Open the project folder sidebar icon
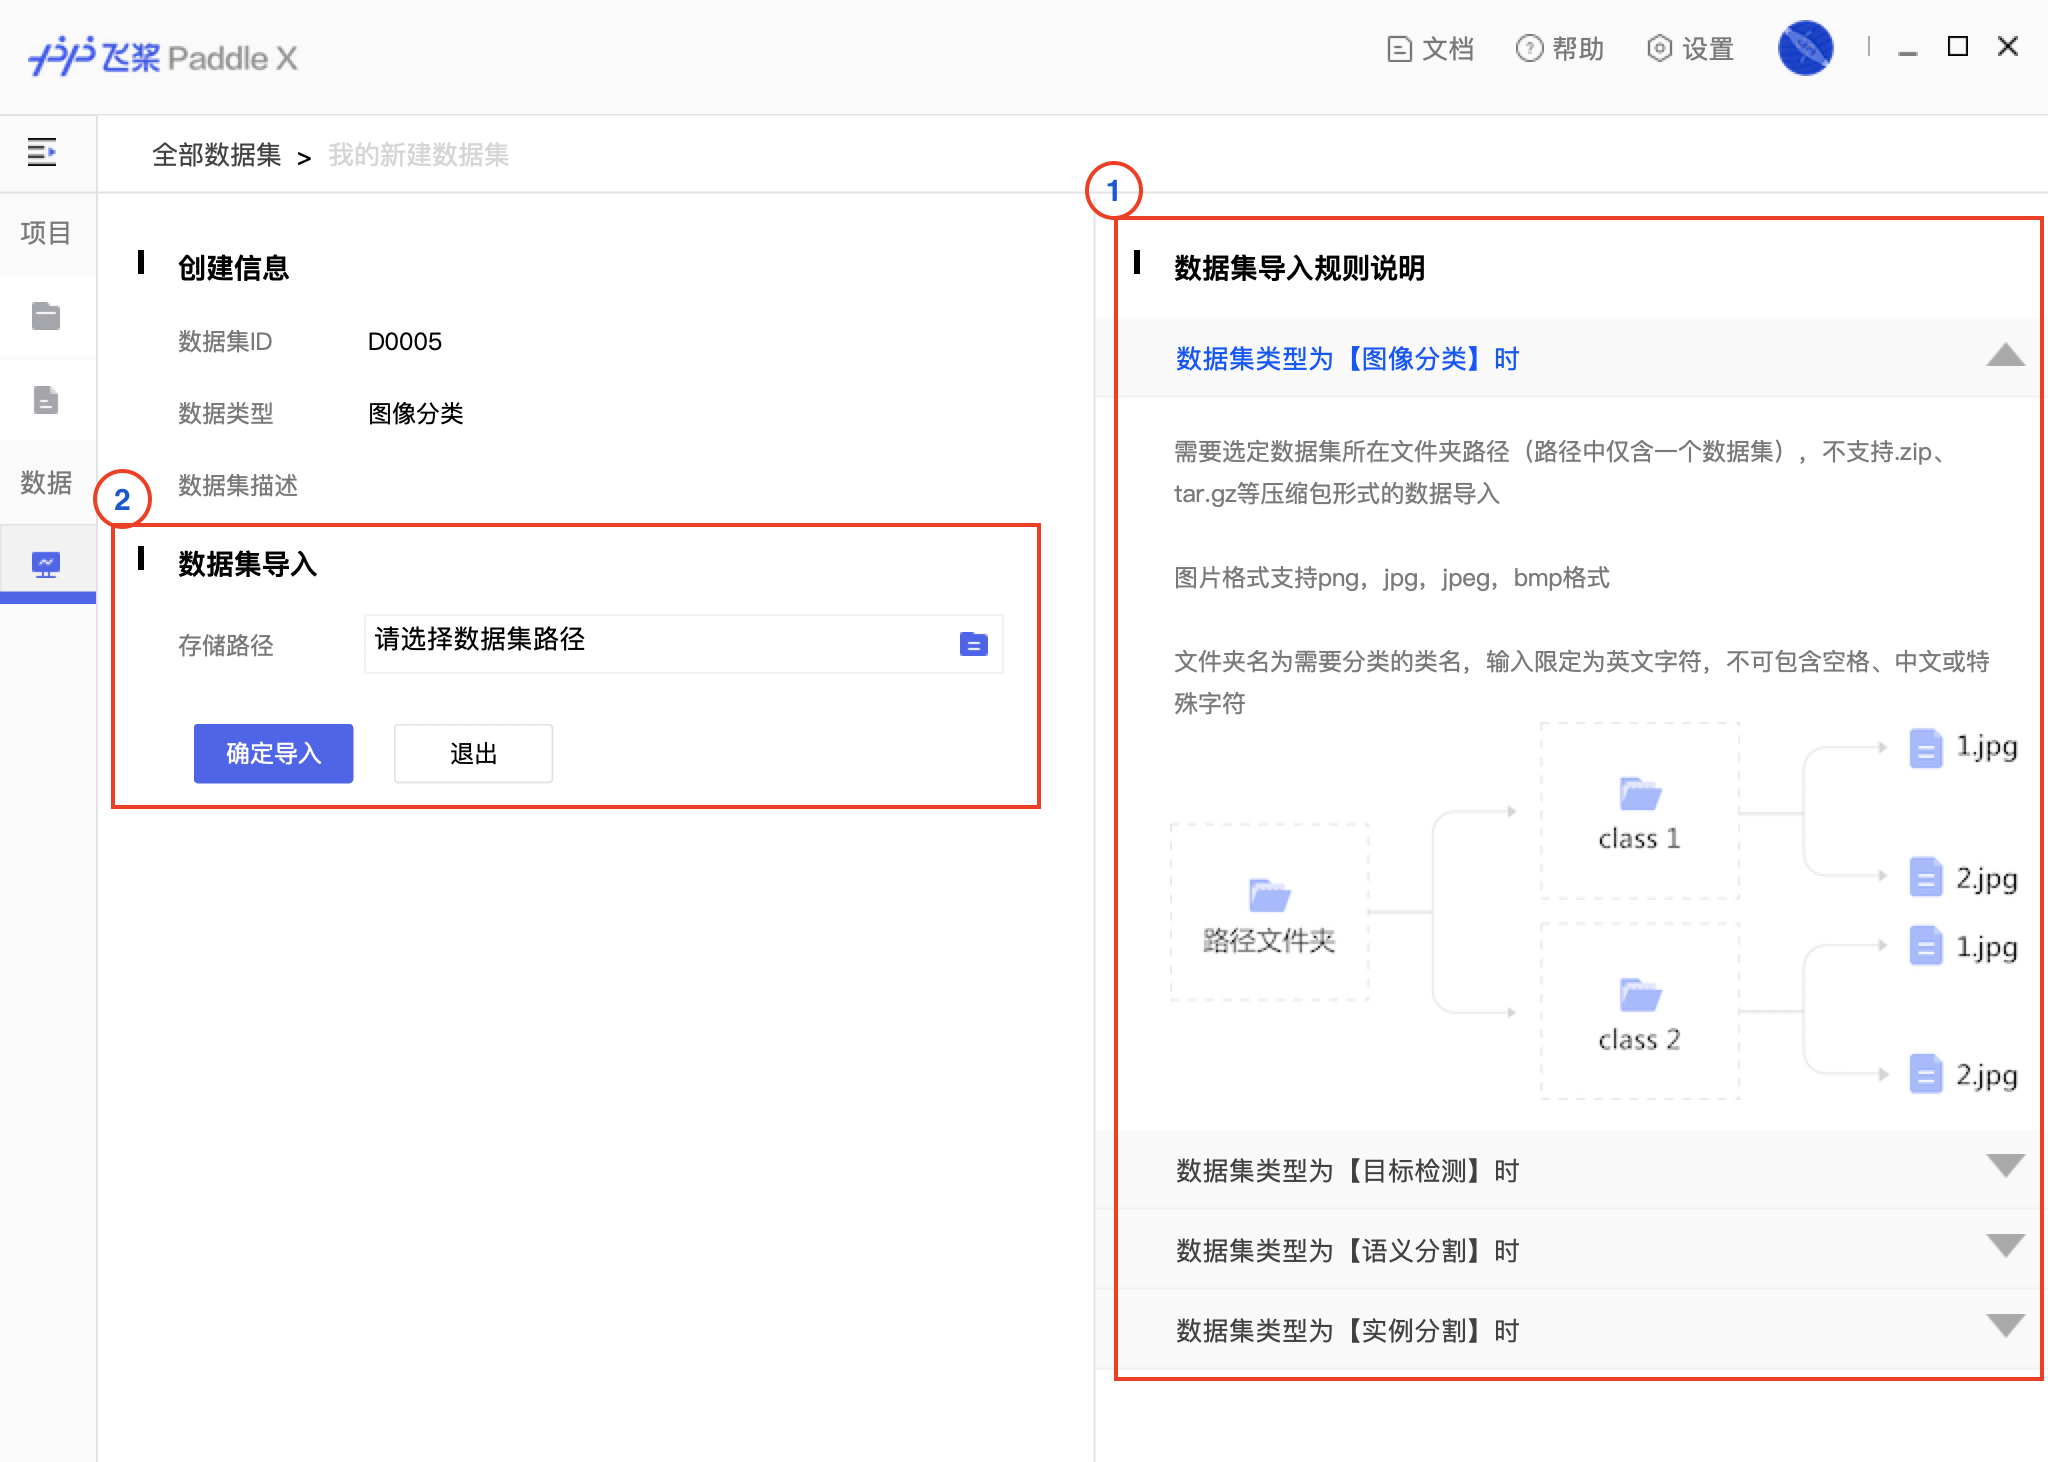2048x1462 pixels. [46, 316]
